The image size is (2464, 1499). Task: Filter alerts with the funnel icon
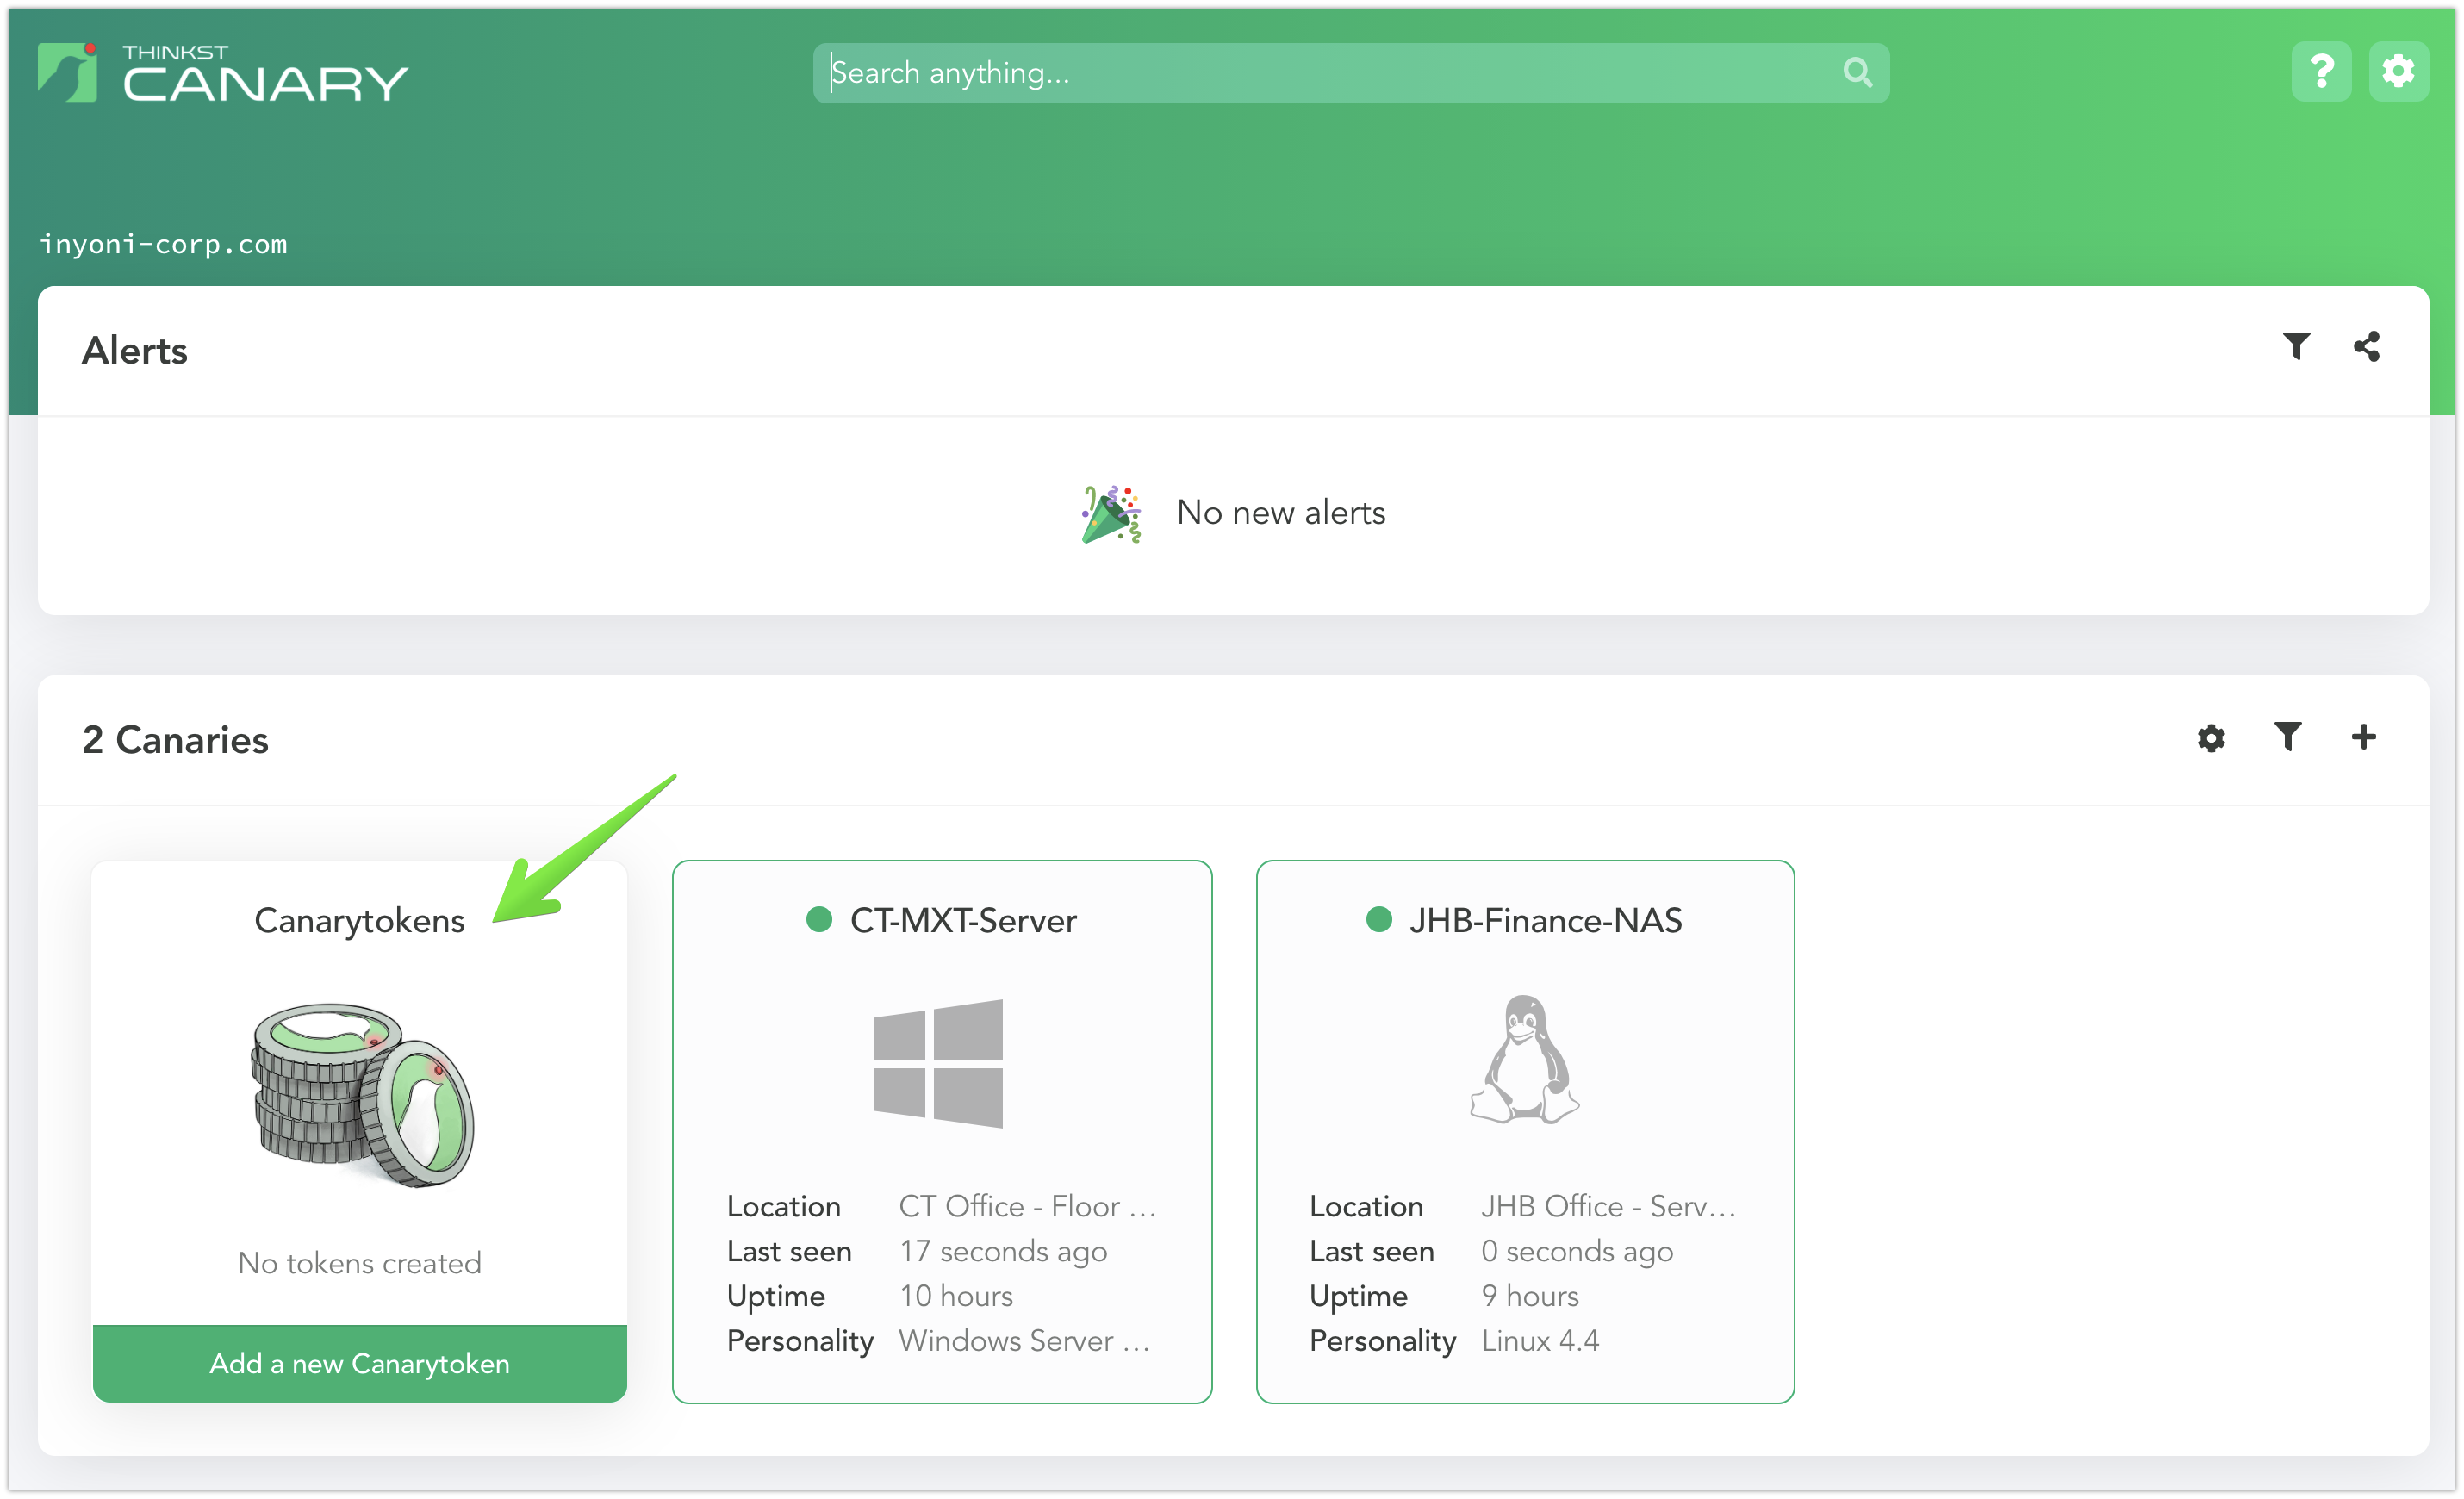point(2296,347)
